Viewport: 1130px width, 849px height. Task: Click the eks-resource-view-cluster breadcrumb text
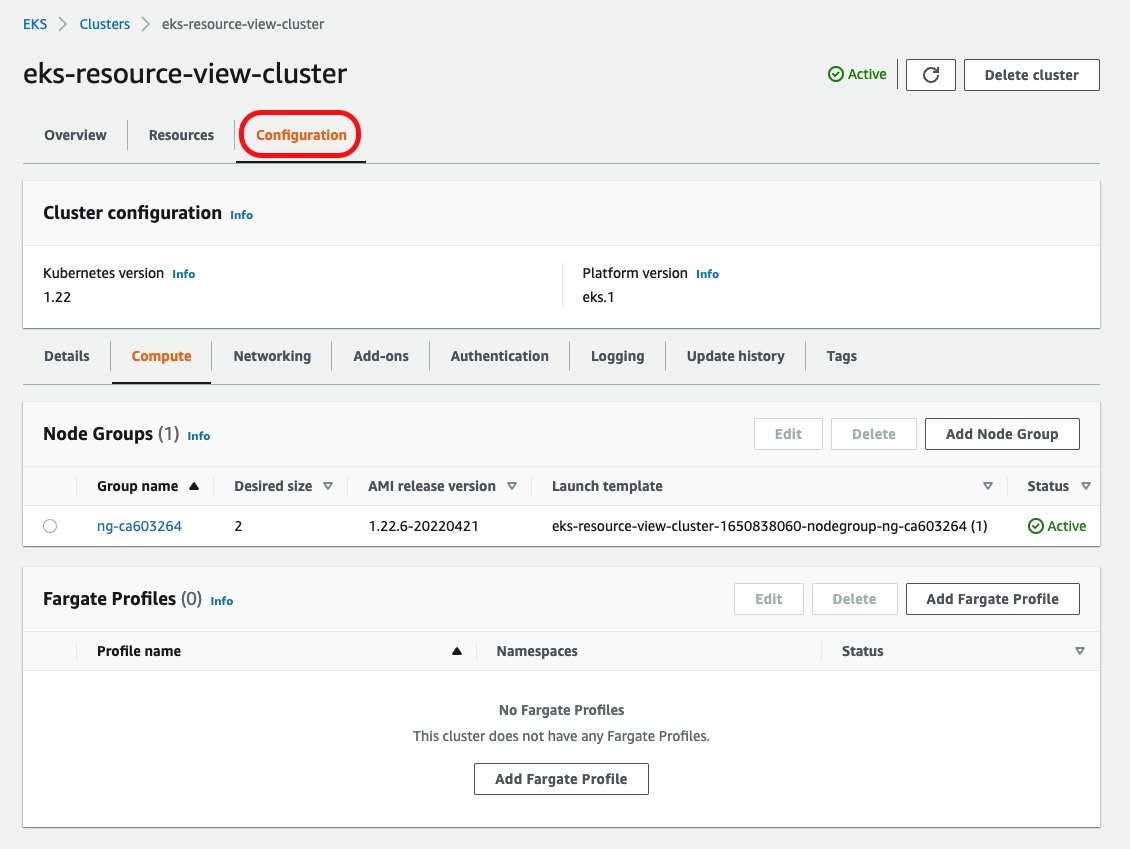click(x=243, y=24)
